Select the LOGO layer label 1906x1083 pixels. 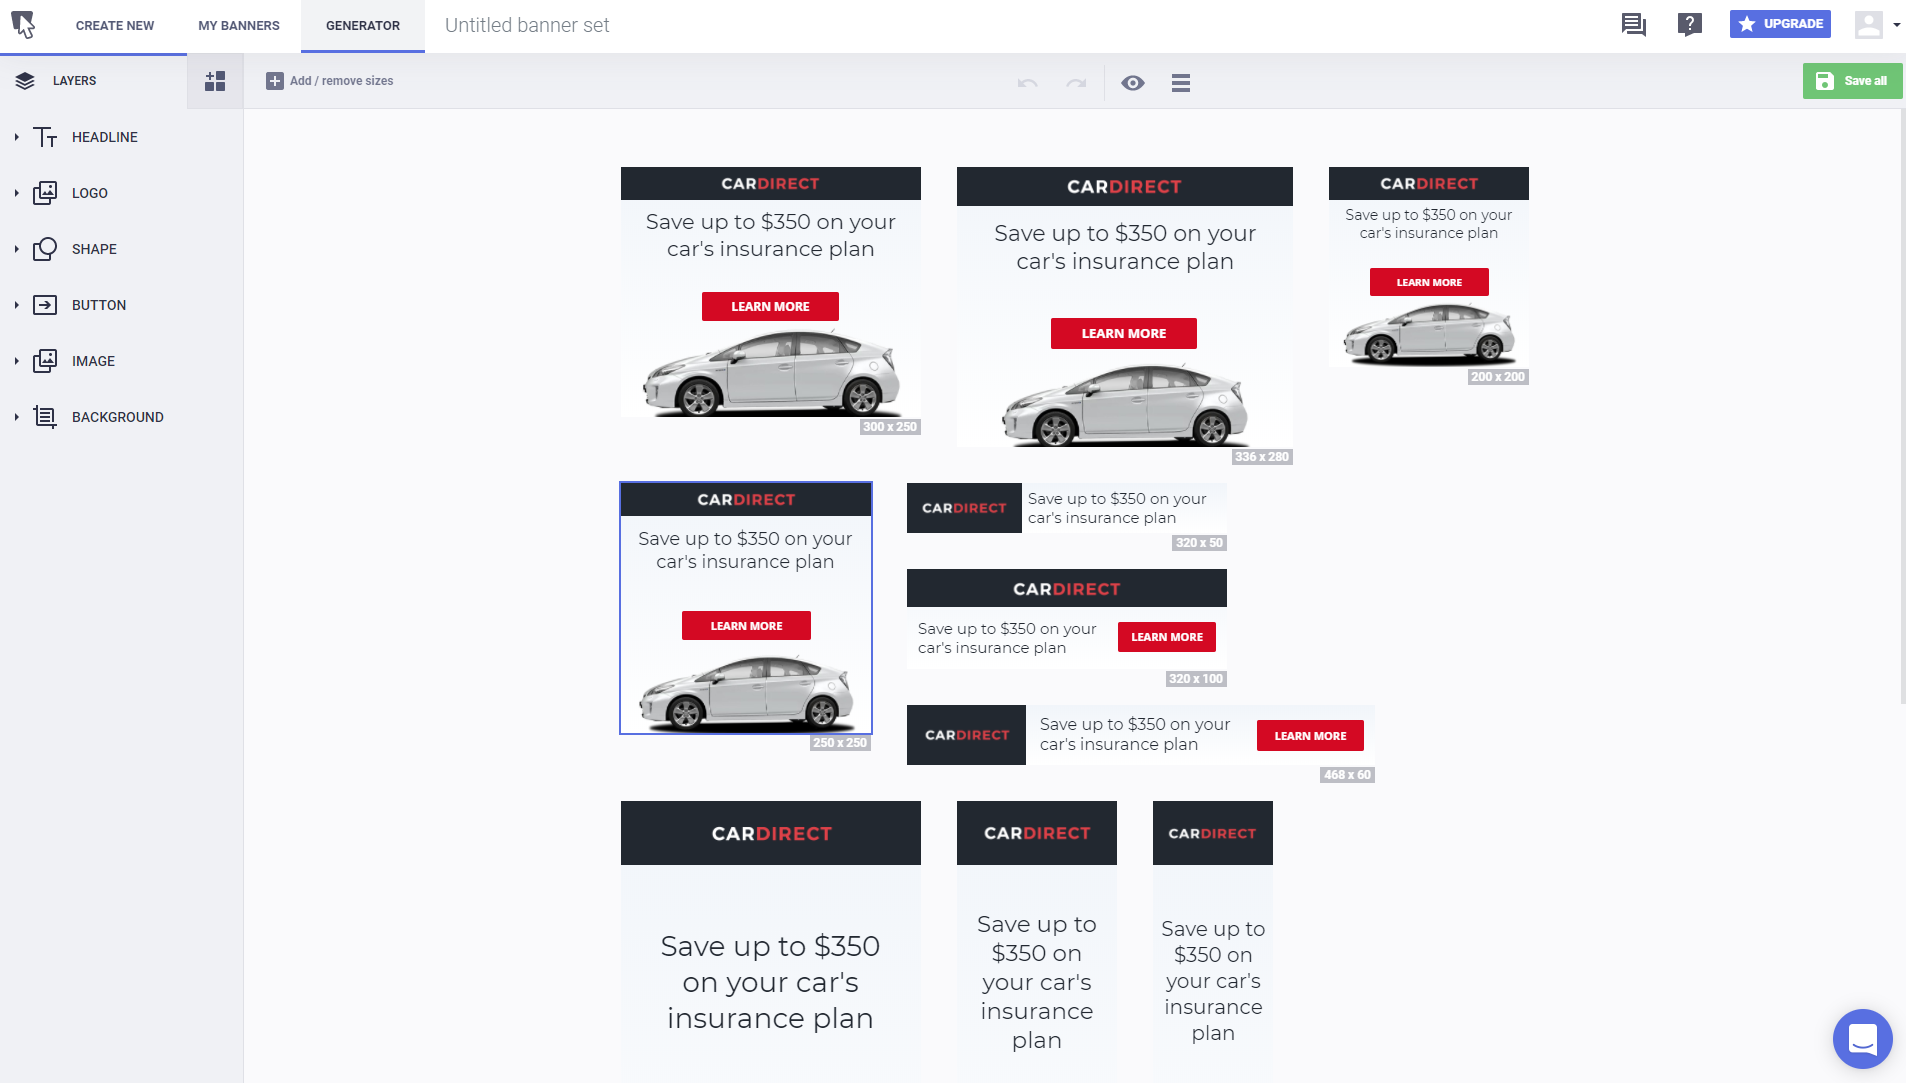90,193
